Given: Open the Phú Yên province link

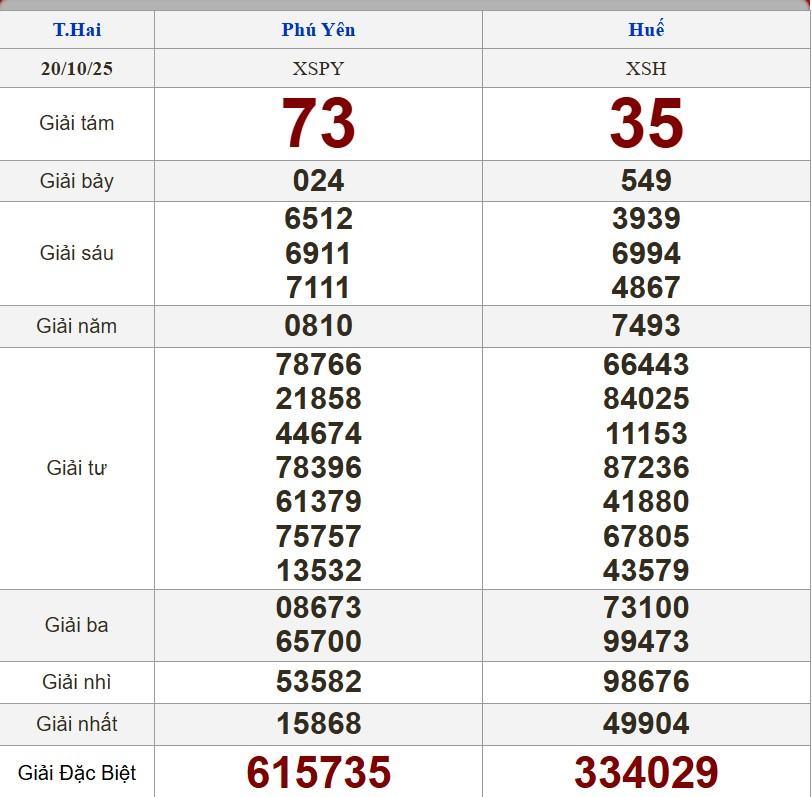Looking at the screenshot, I should [x=318, y=30].
